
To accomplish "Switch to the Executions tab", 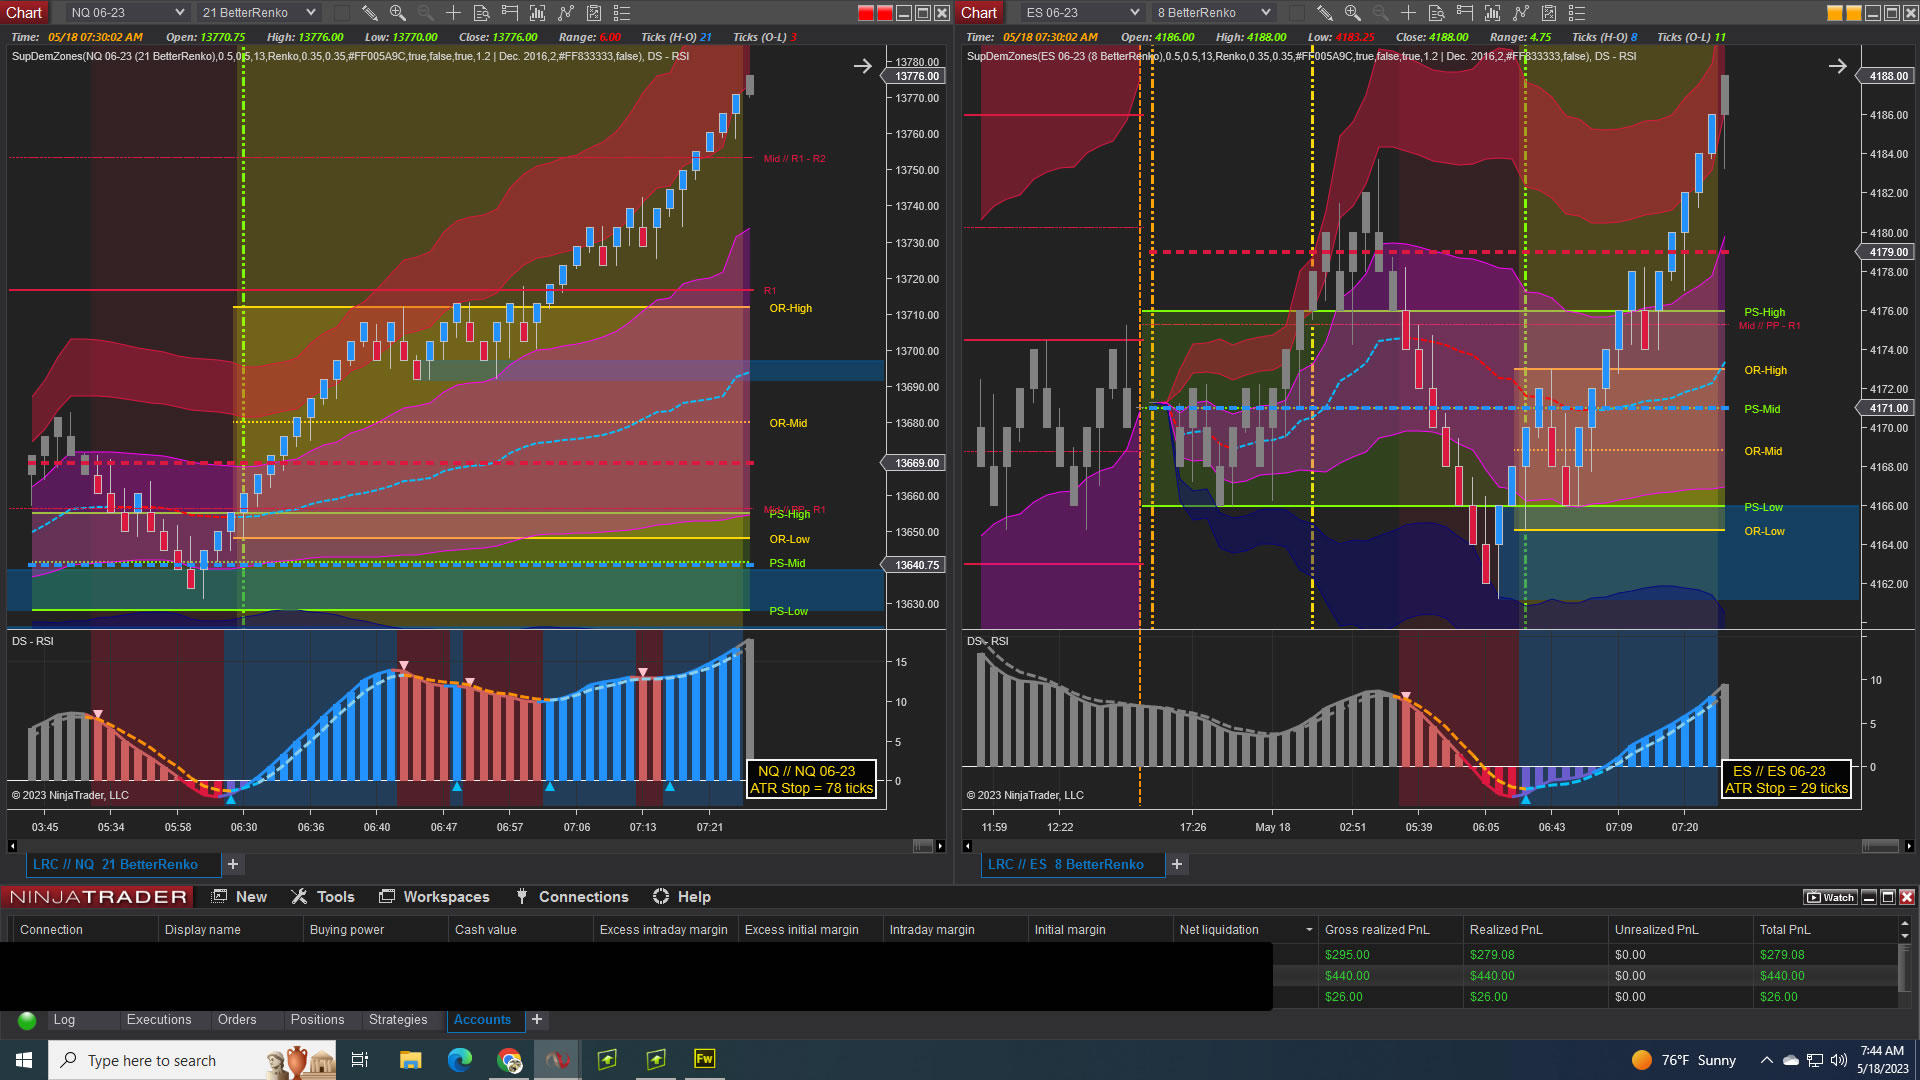I will [159, 1020].
